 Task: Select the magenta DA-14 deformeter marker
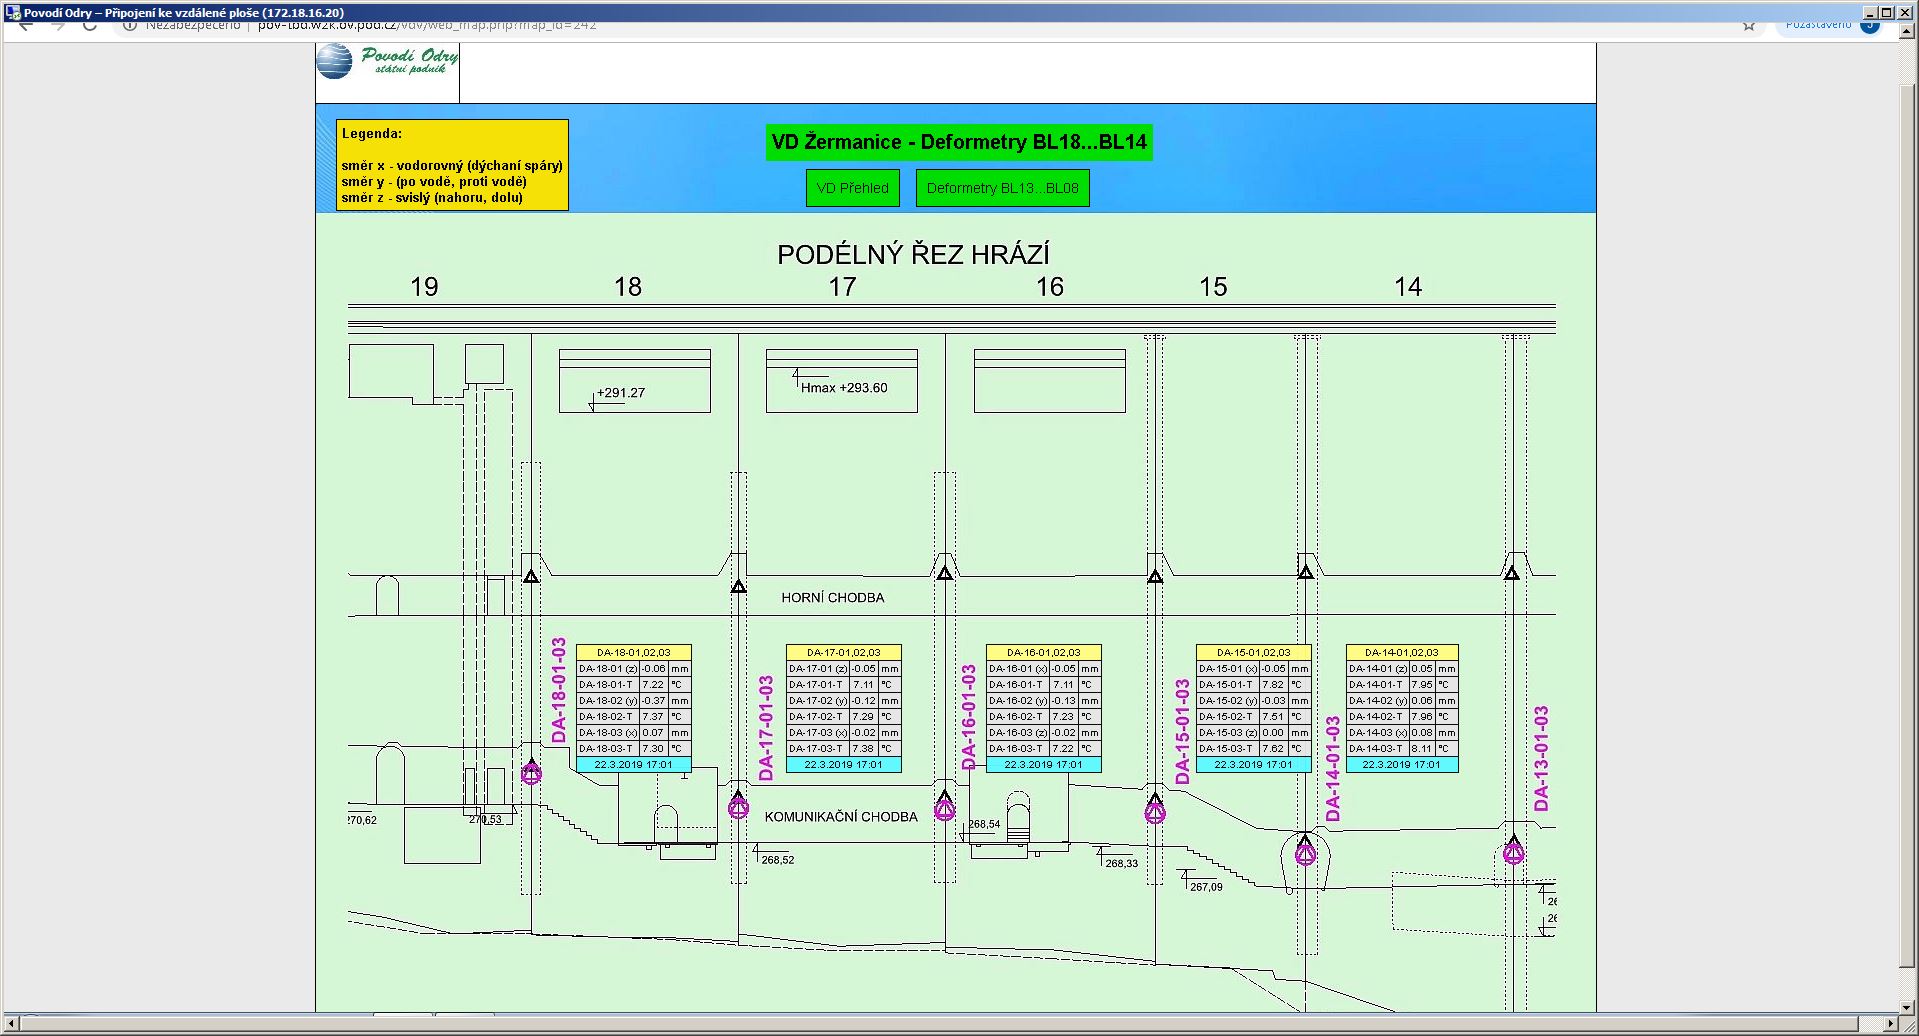(1305, 852)
